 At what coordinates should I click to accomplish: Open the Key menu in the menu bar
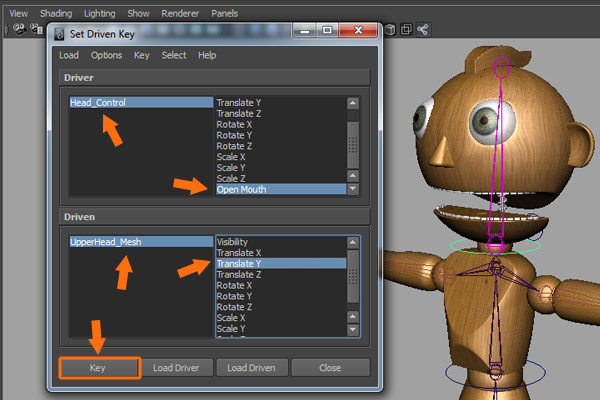click(142, 55)
